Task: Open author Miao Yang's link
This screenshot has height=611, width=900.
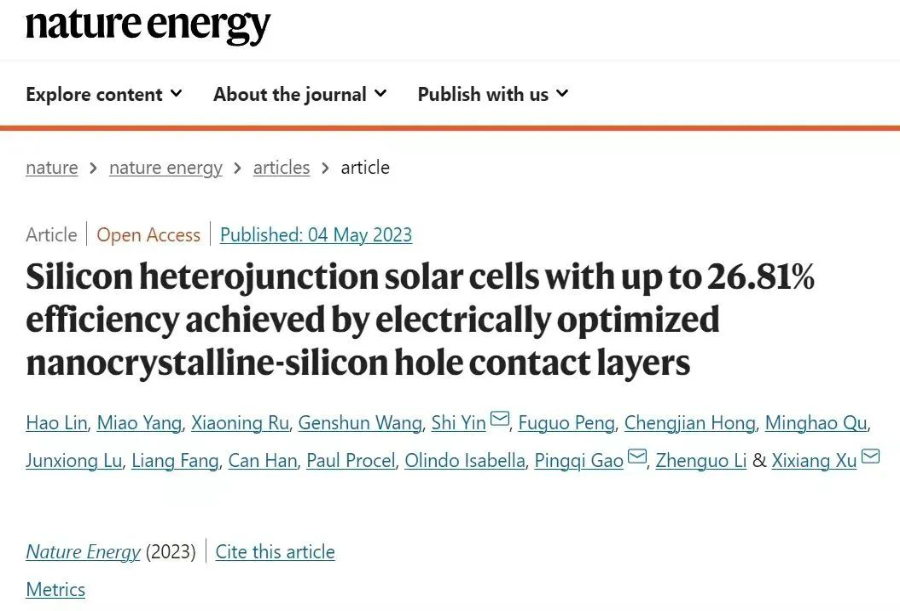Action: click(x=139, y=423)
